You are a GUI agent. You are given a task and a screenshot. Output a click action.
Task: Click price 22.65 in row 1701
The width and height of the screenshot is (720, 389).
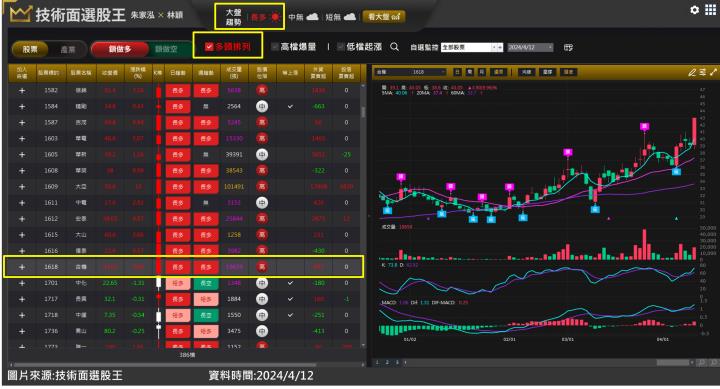[x=110, y=283]
